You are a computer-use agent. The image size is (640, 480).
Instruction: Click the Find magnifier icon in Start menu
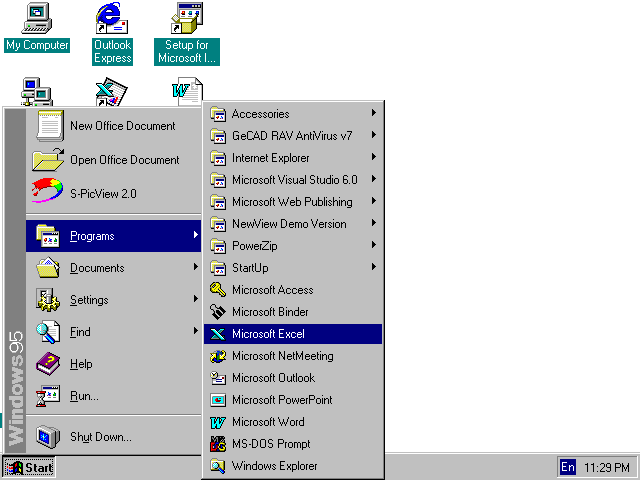pyautogui.click(x=48, y=332)
